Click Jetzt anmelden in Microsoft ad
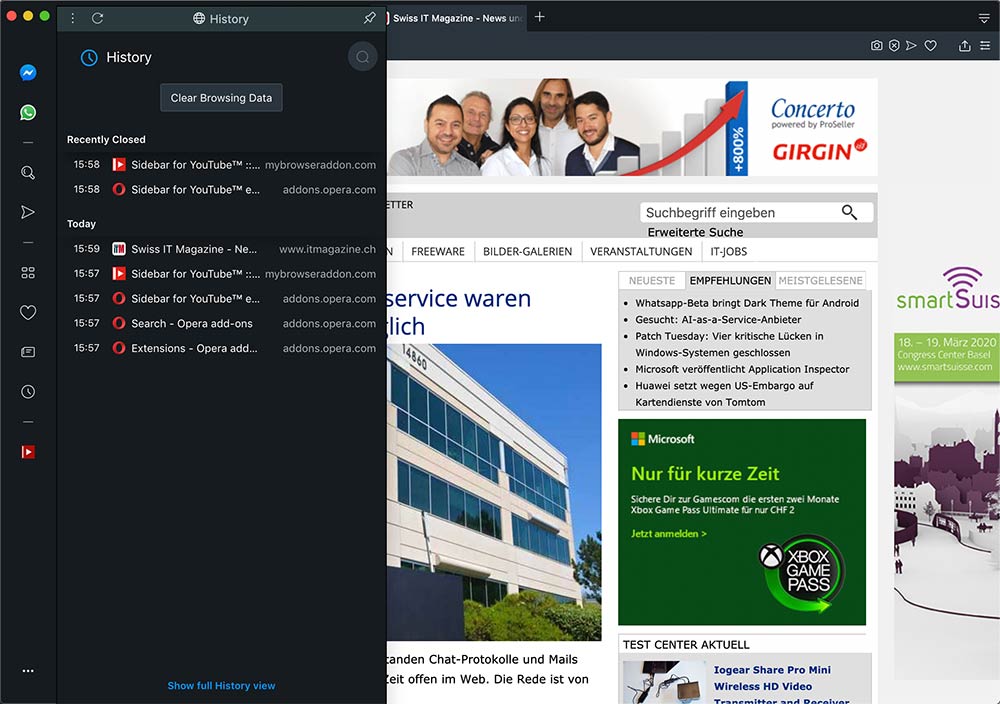 tap(668, 534)
